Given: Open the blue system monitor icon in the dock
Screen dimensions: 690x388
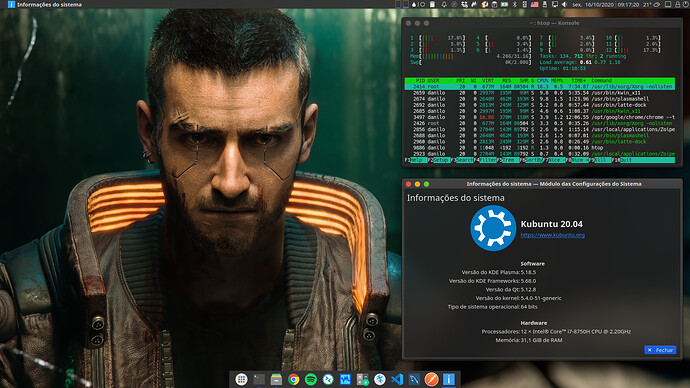Looking at the screenshot, I should click(345, 379).
